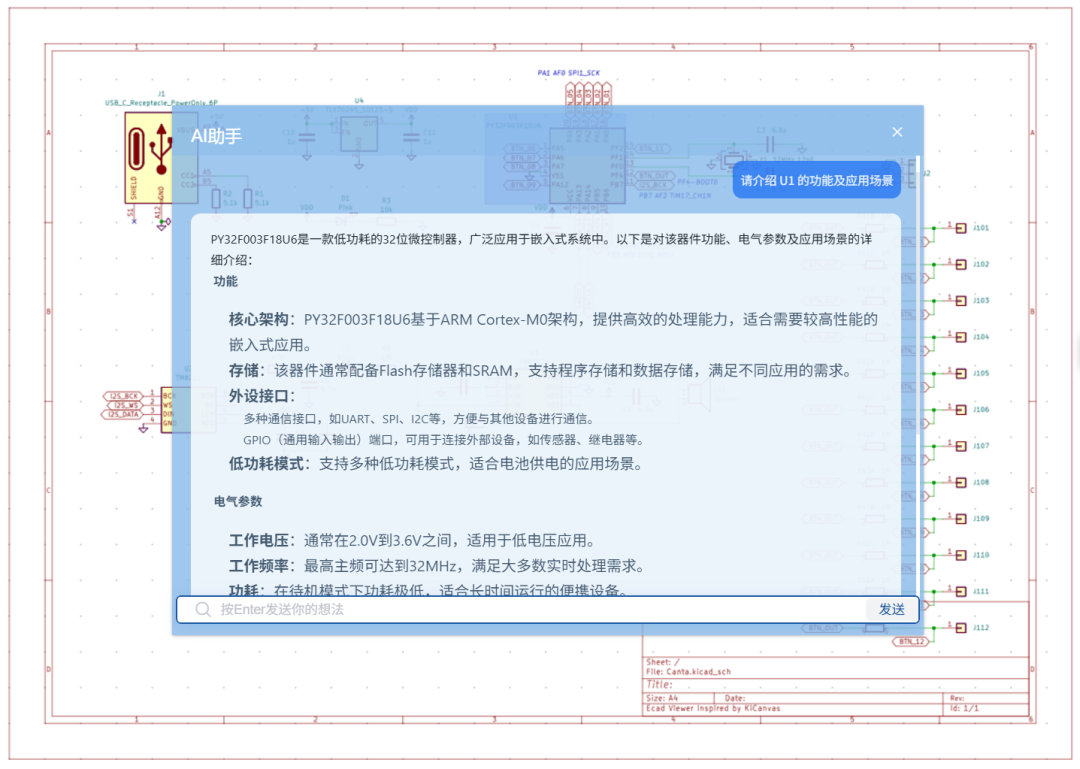Screen dimensions: 1080x769
Task: Select connector J110 in the schematic
Action: pyautogui.click(x=961, y=555)
